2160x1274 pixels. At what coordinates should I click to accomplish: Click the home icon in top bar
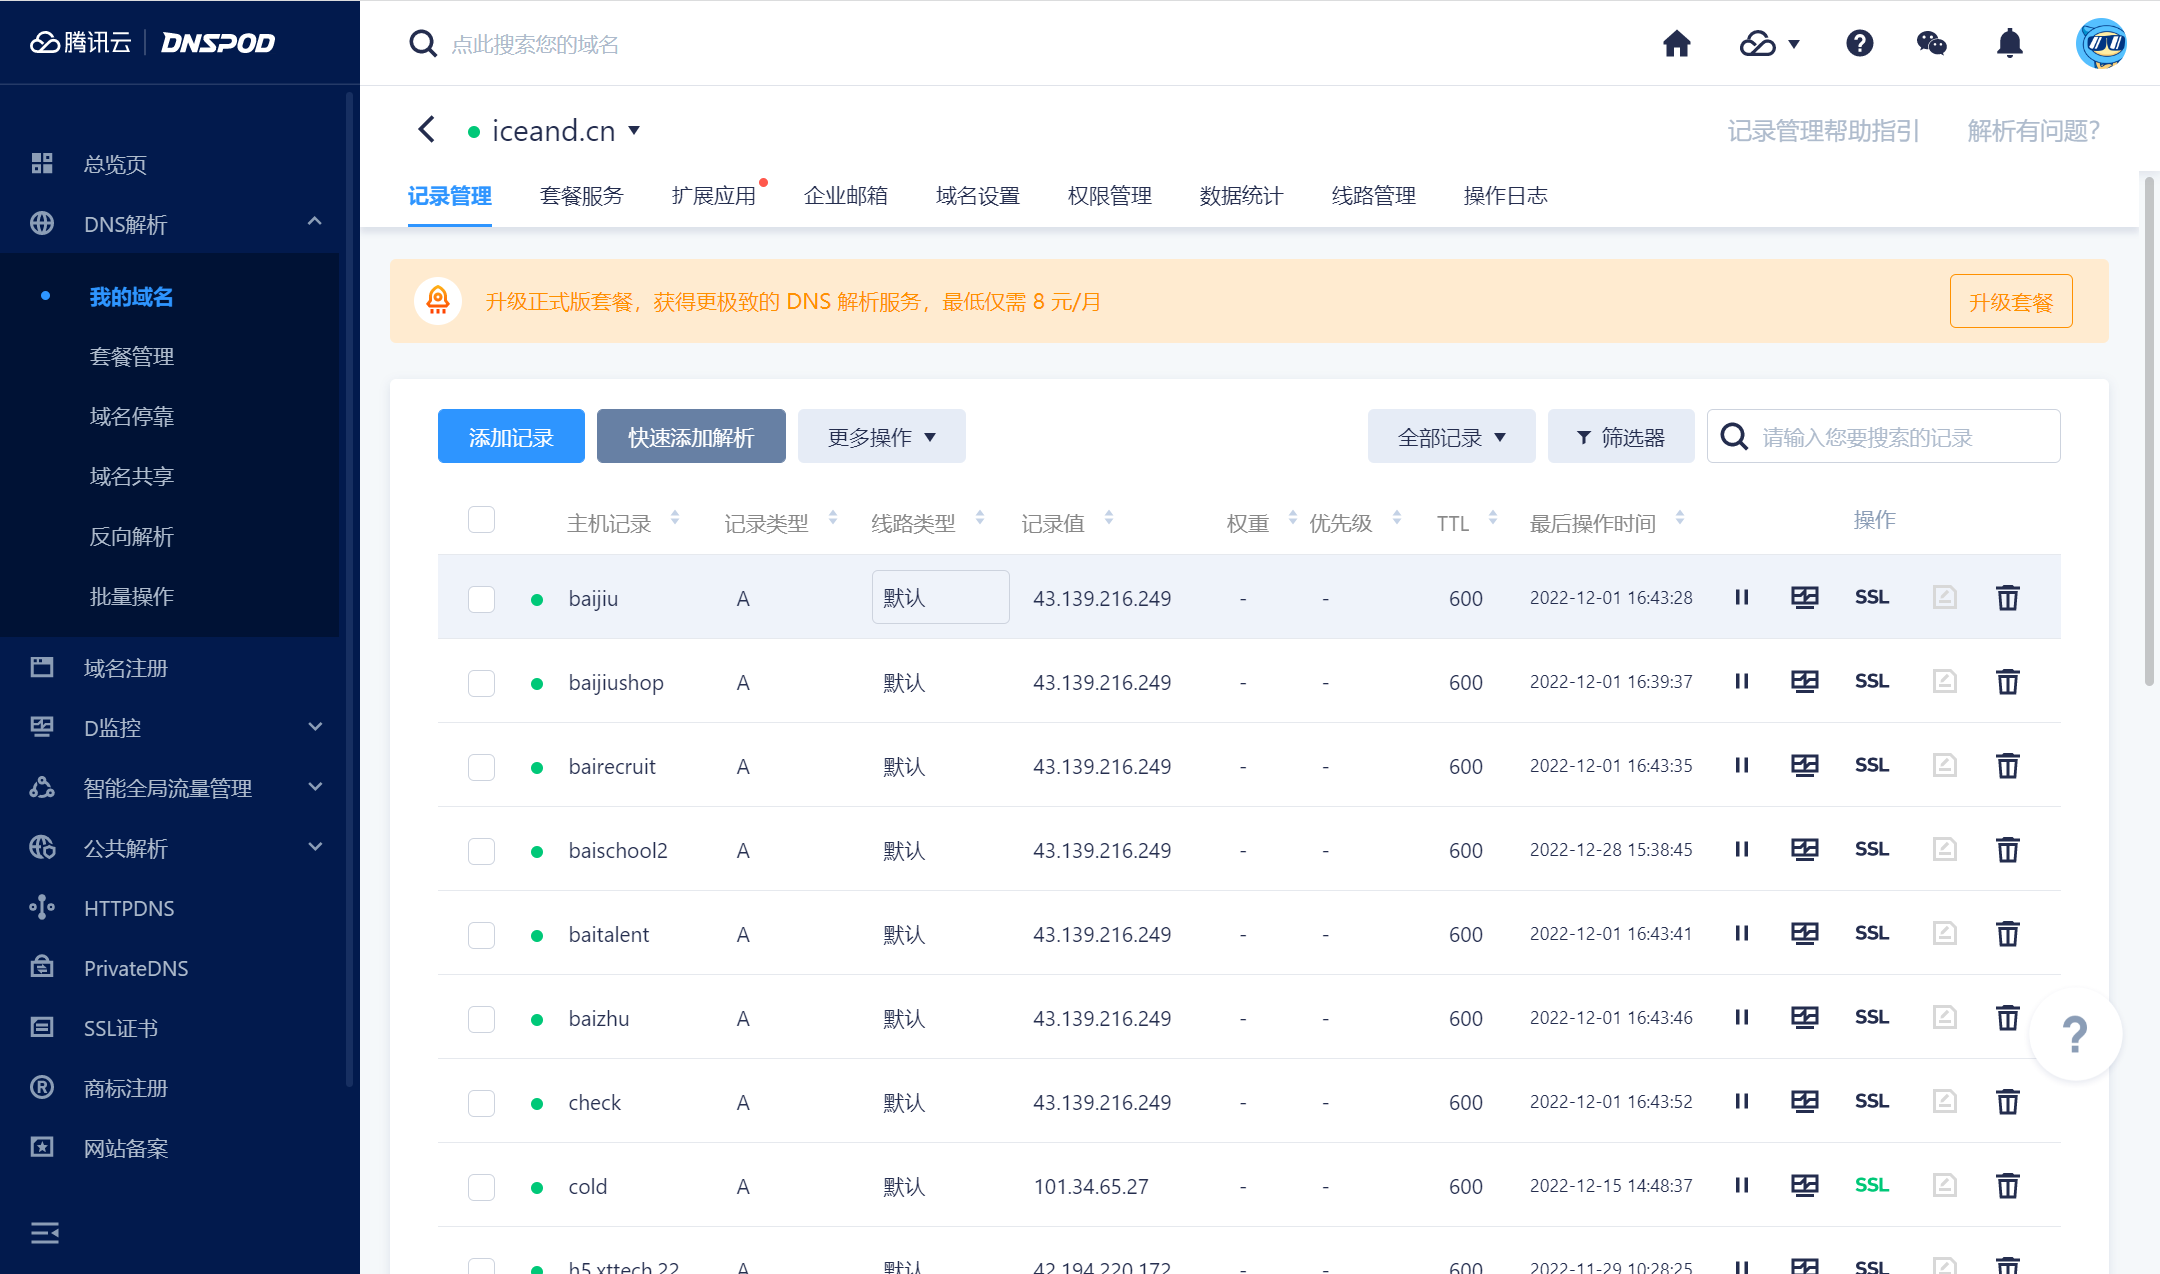coord(1676,44)
